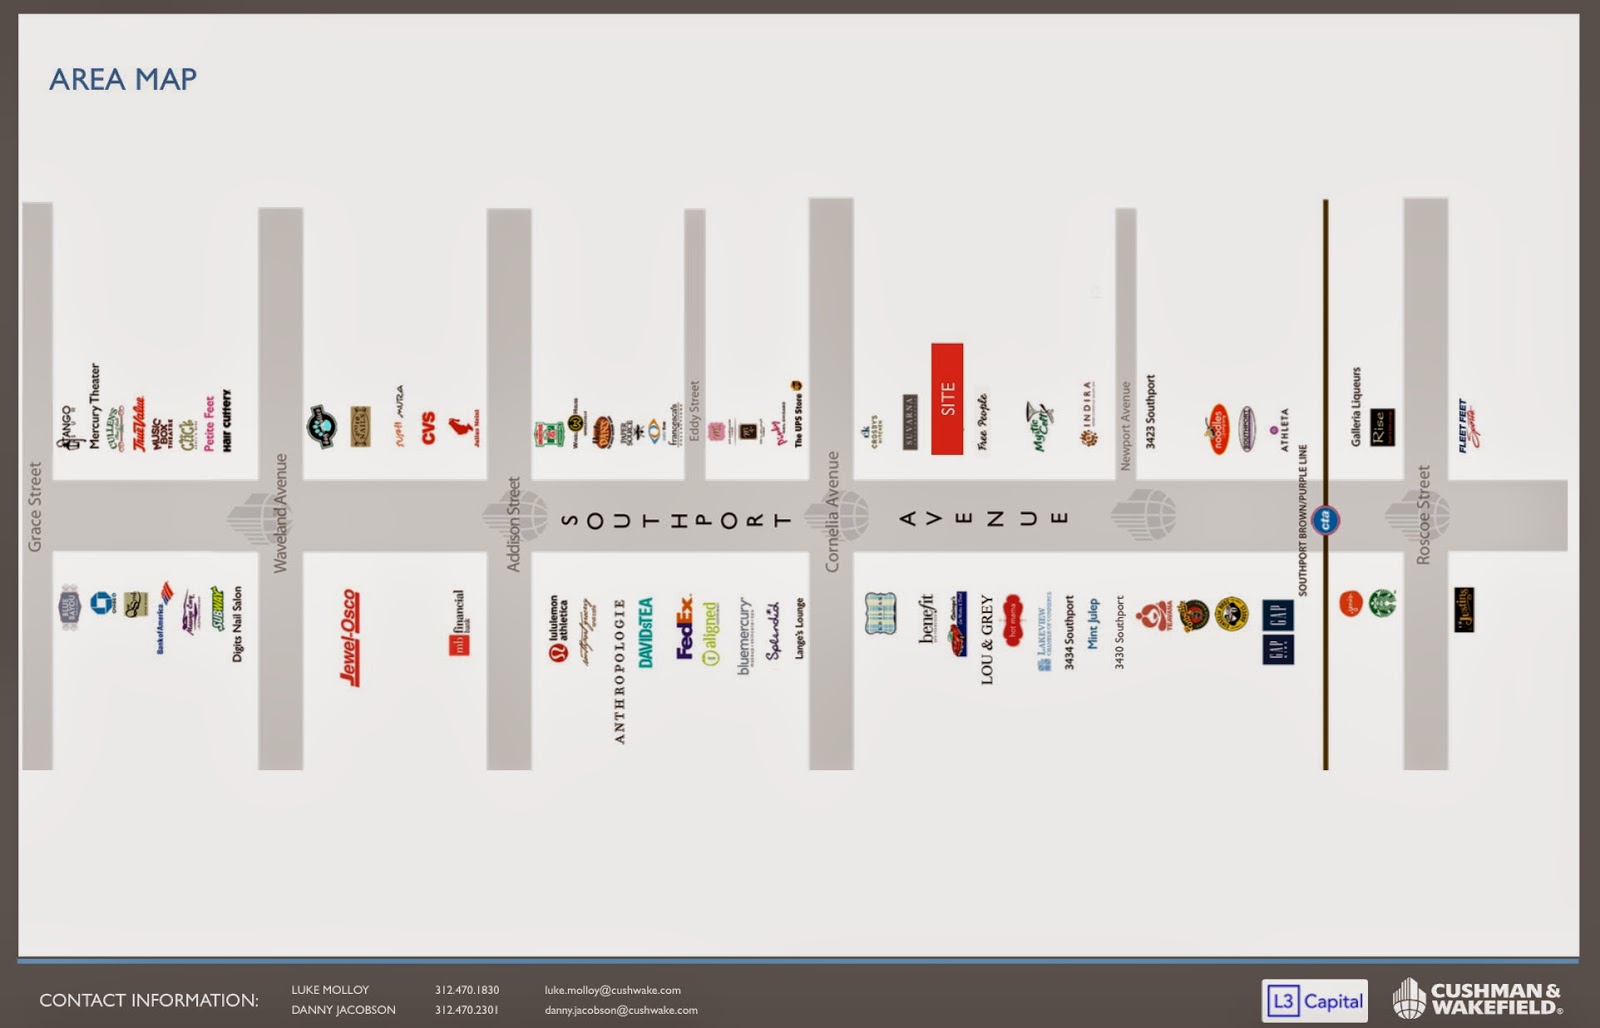Click the FedEx logo
Screen dimensions: 1600x1028
coord(685,627)
